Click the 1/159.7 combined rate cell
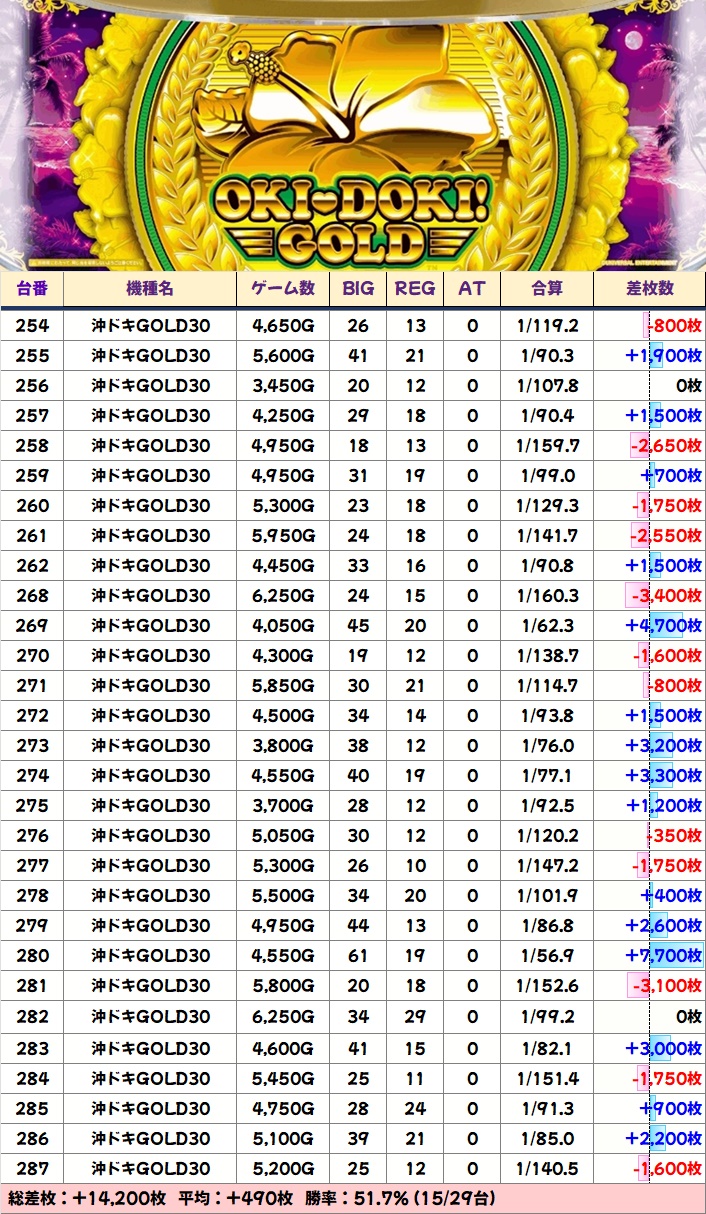The height and width of the screenshot is (1214, 706). 546,446
